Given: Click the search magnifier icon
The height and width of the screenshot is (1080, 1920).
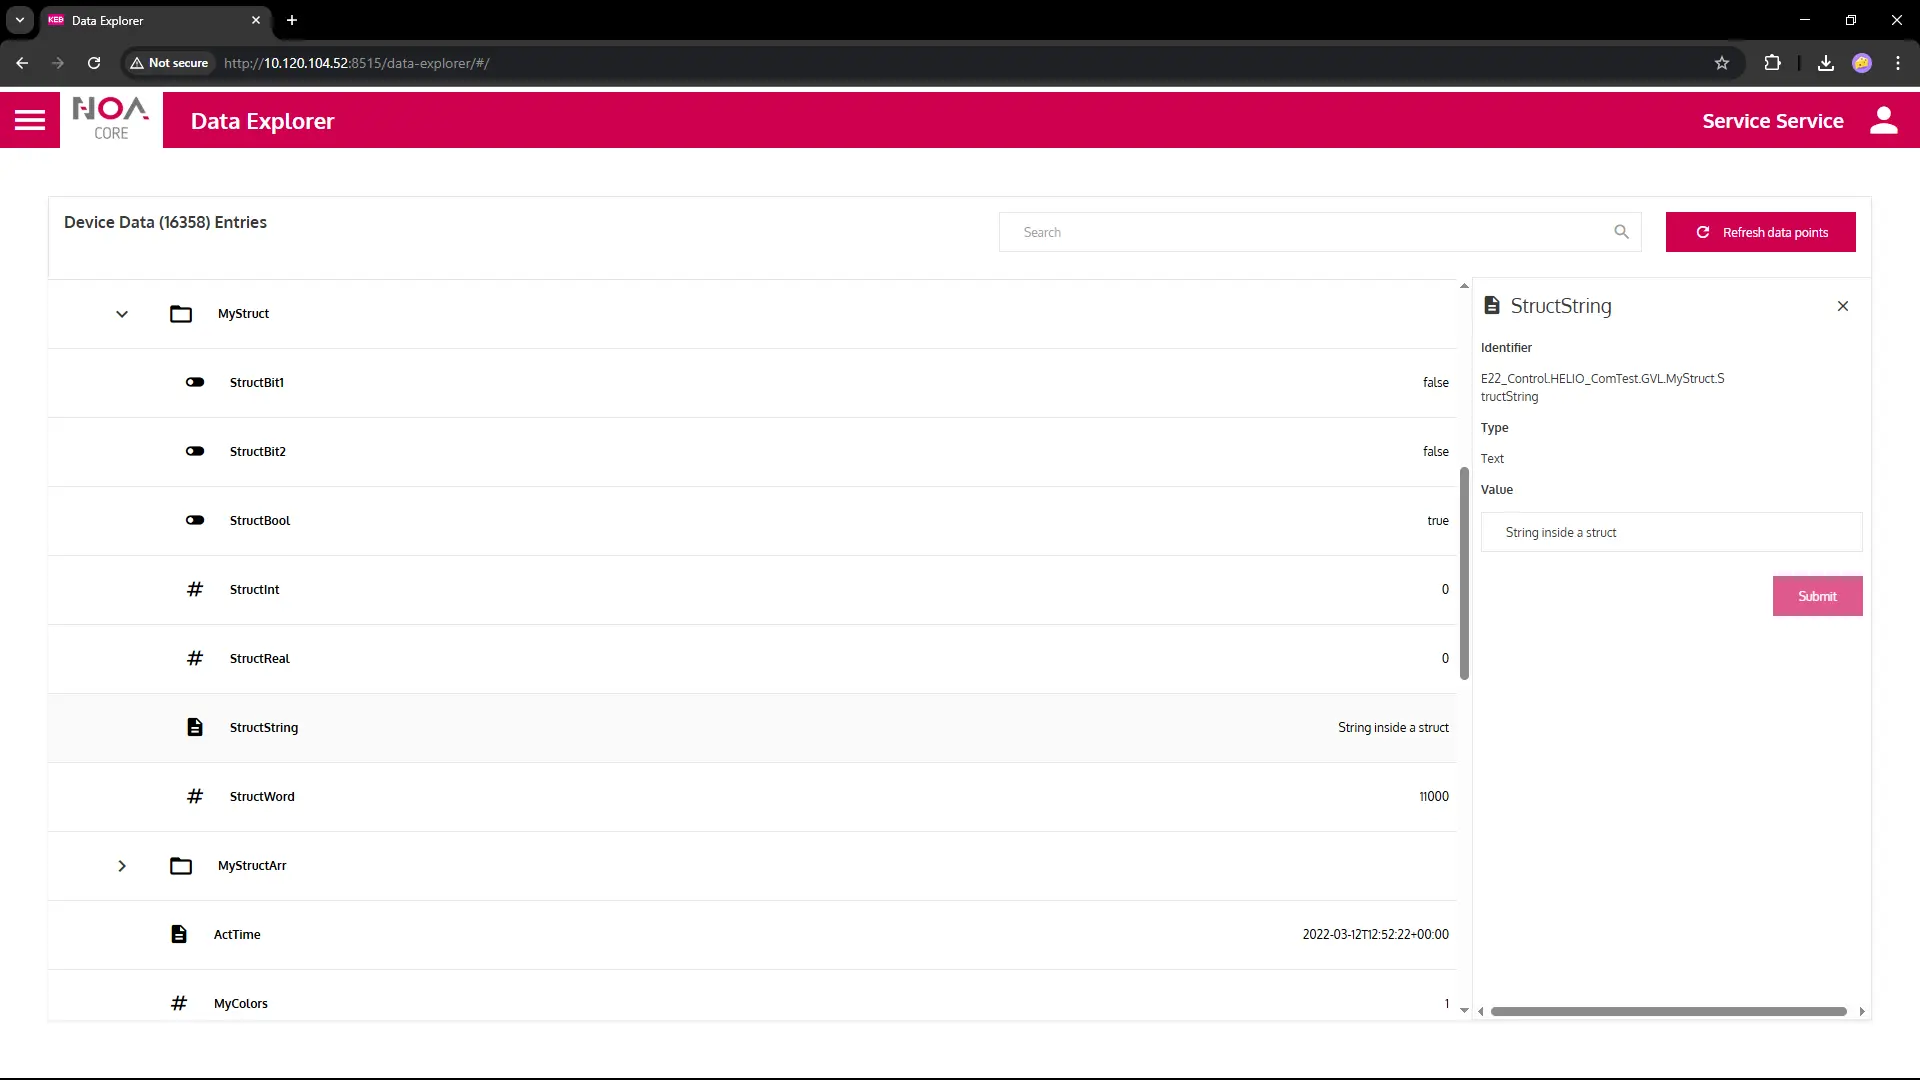Looking at the screenshot, I should point(1621,232).
